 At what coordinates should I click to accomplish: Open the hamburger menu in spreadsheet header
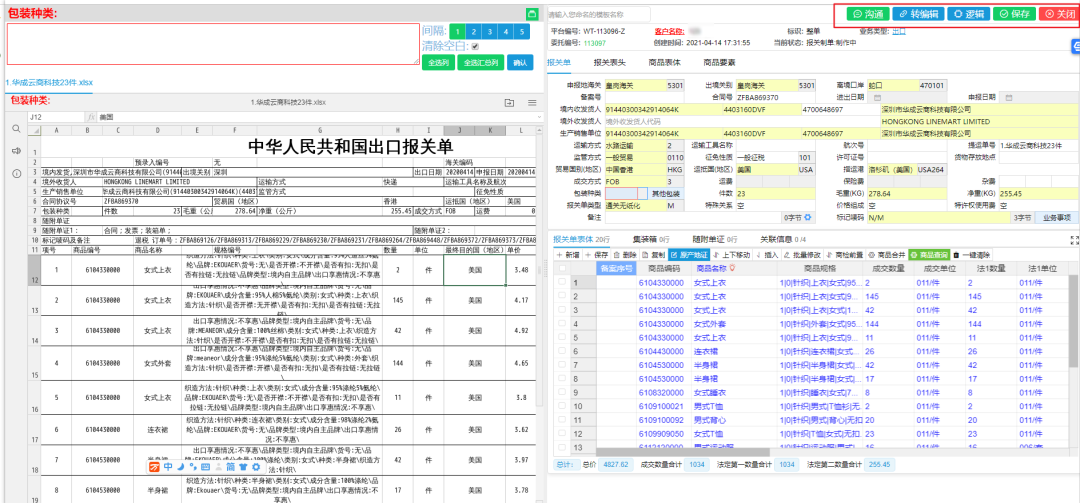532,103
